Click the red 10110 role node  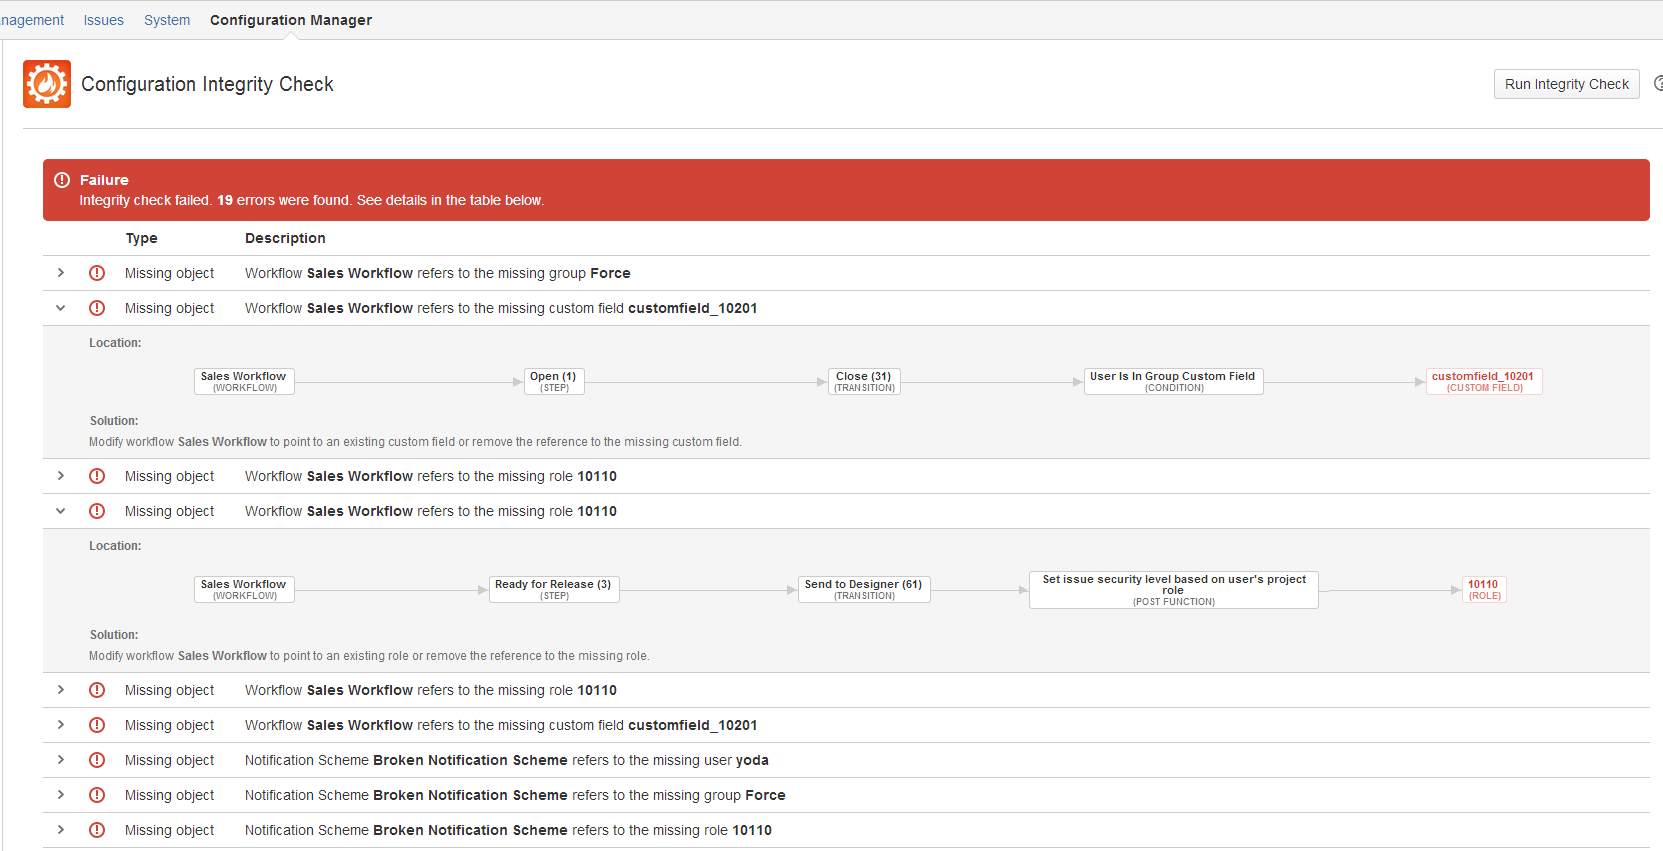tap(1484, 590)
